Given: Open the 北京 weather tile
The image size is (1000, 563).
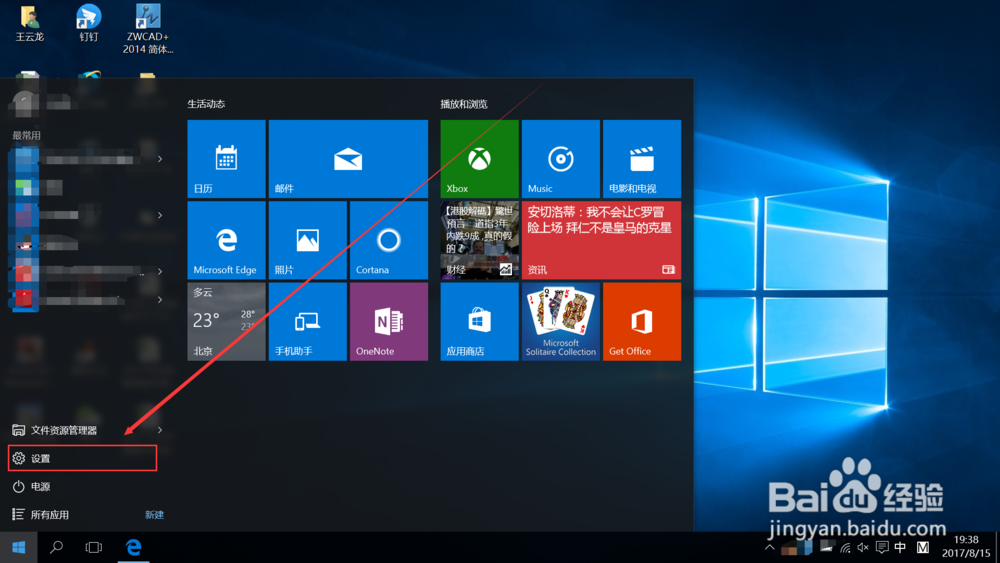Looking at the screenshot, I should 226,321.
